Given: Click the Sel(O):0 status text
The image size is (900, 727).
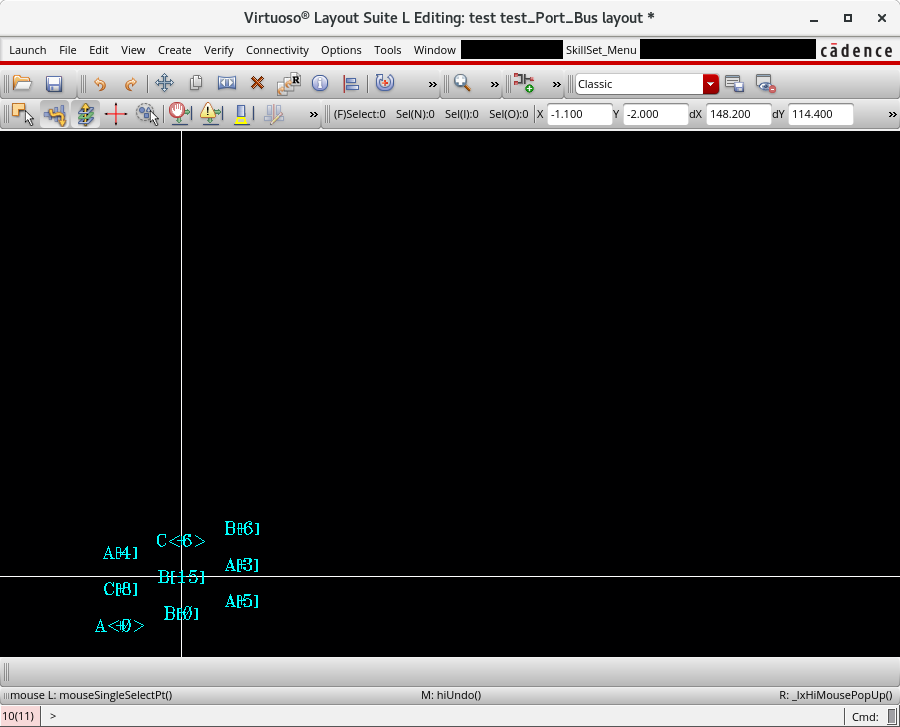Looking at the screenshot, I should (x=509, y=114).
